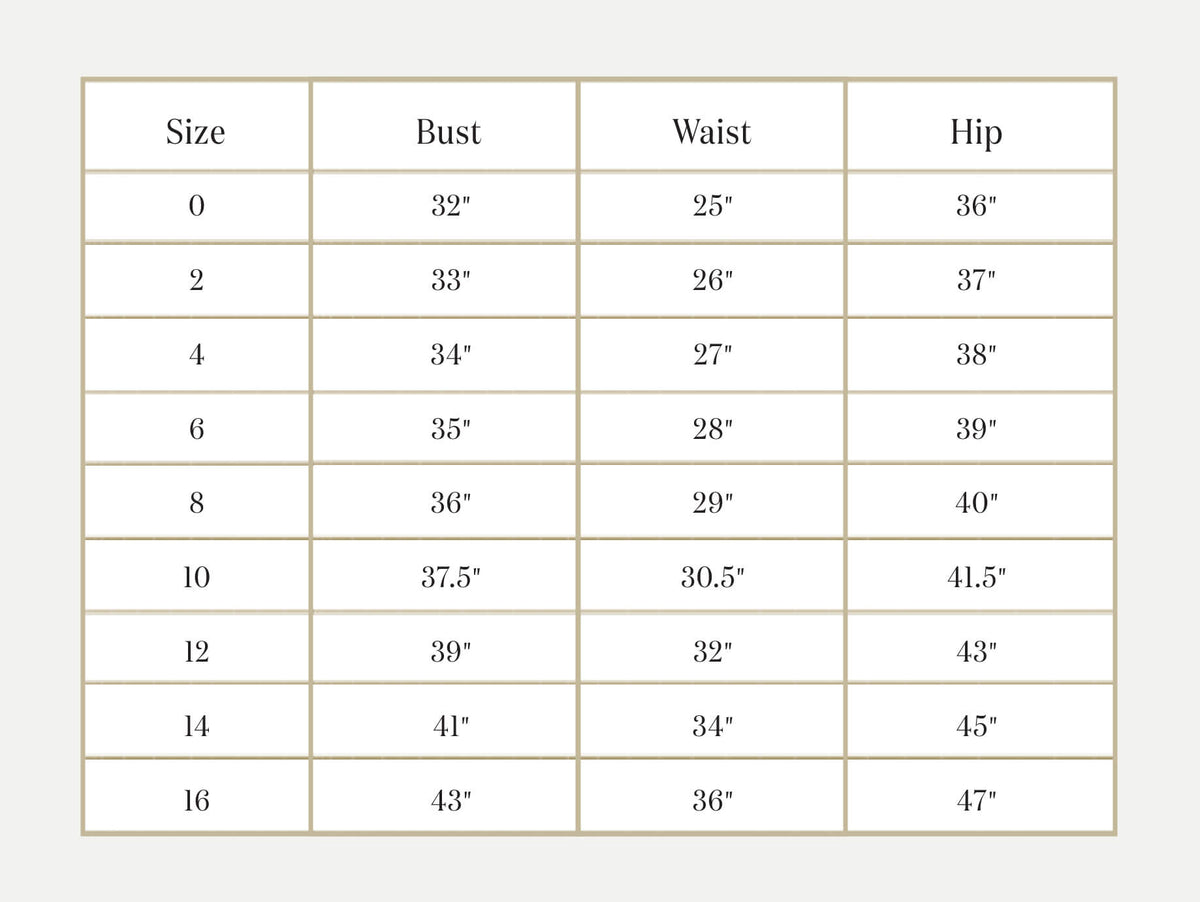Select the 25" waist value

pyautogui.click(x=712, y=207)
